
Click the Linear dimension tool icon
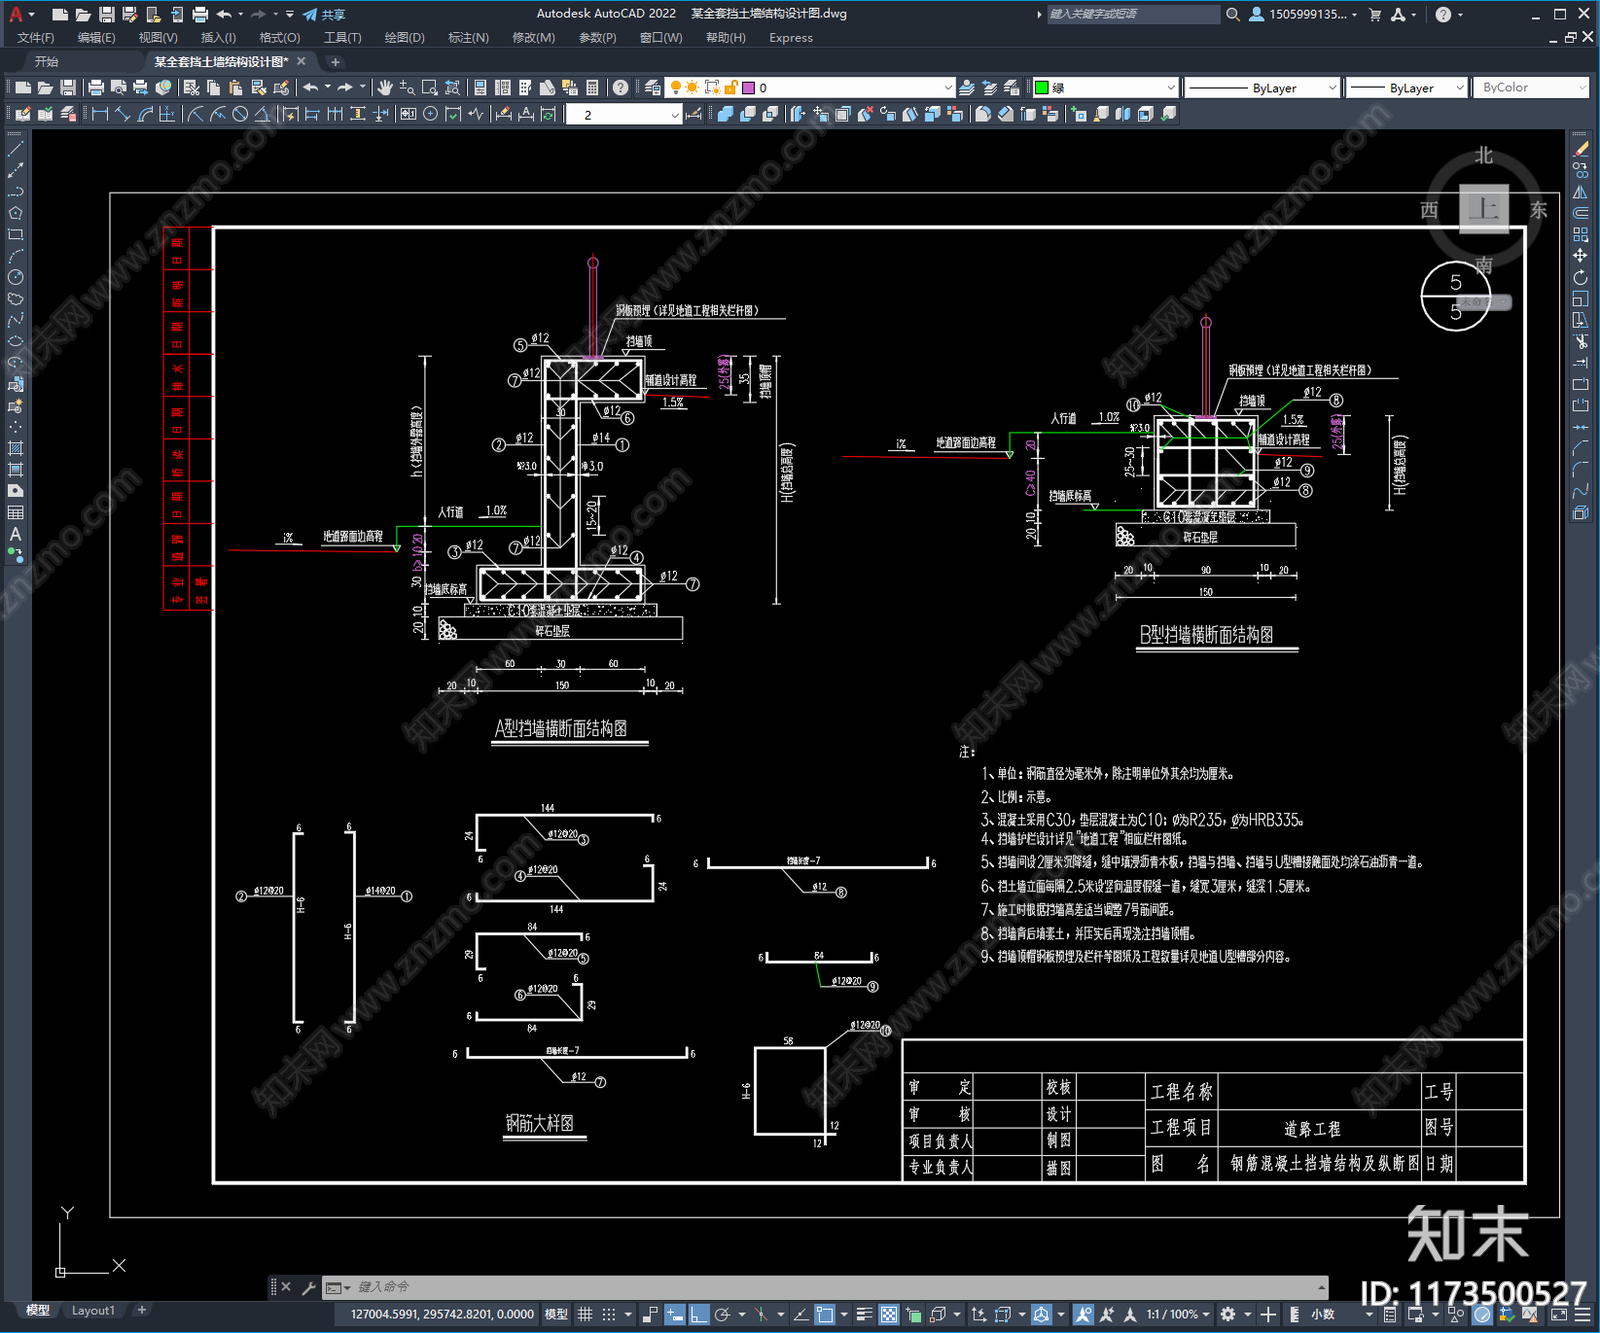click(x=100, y=114)
